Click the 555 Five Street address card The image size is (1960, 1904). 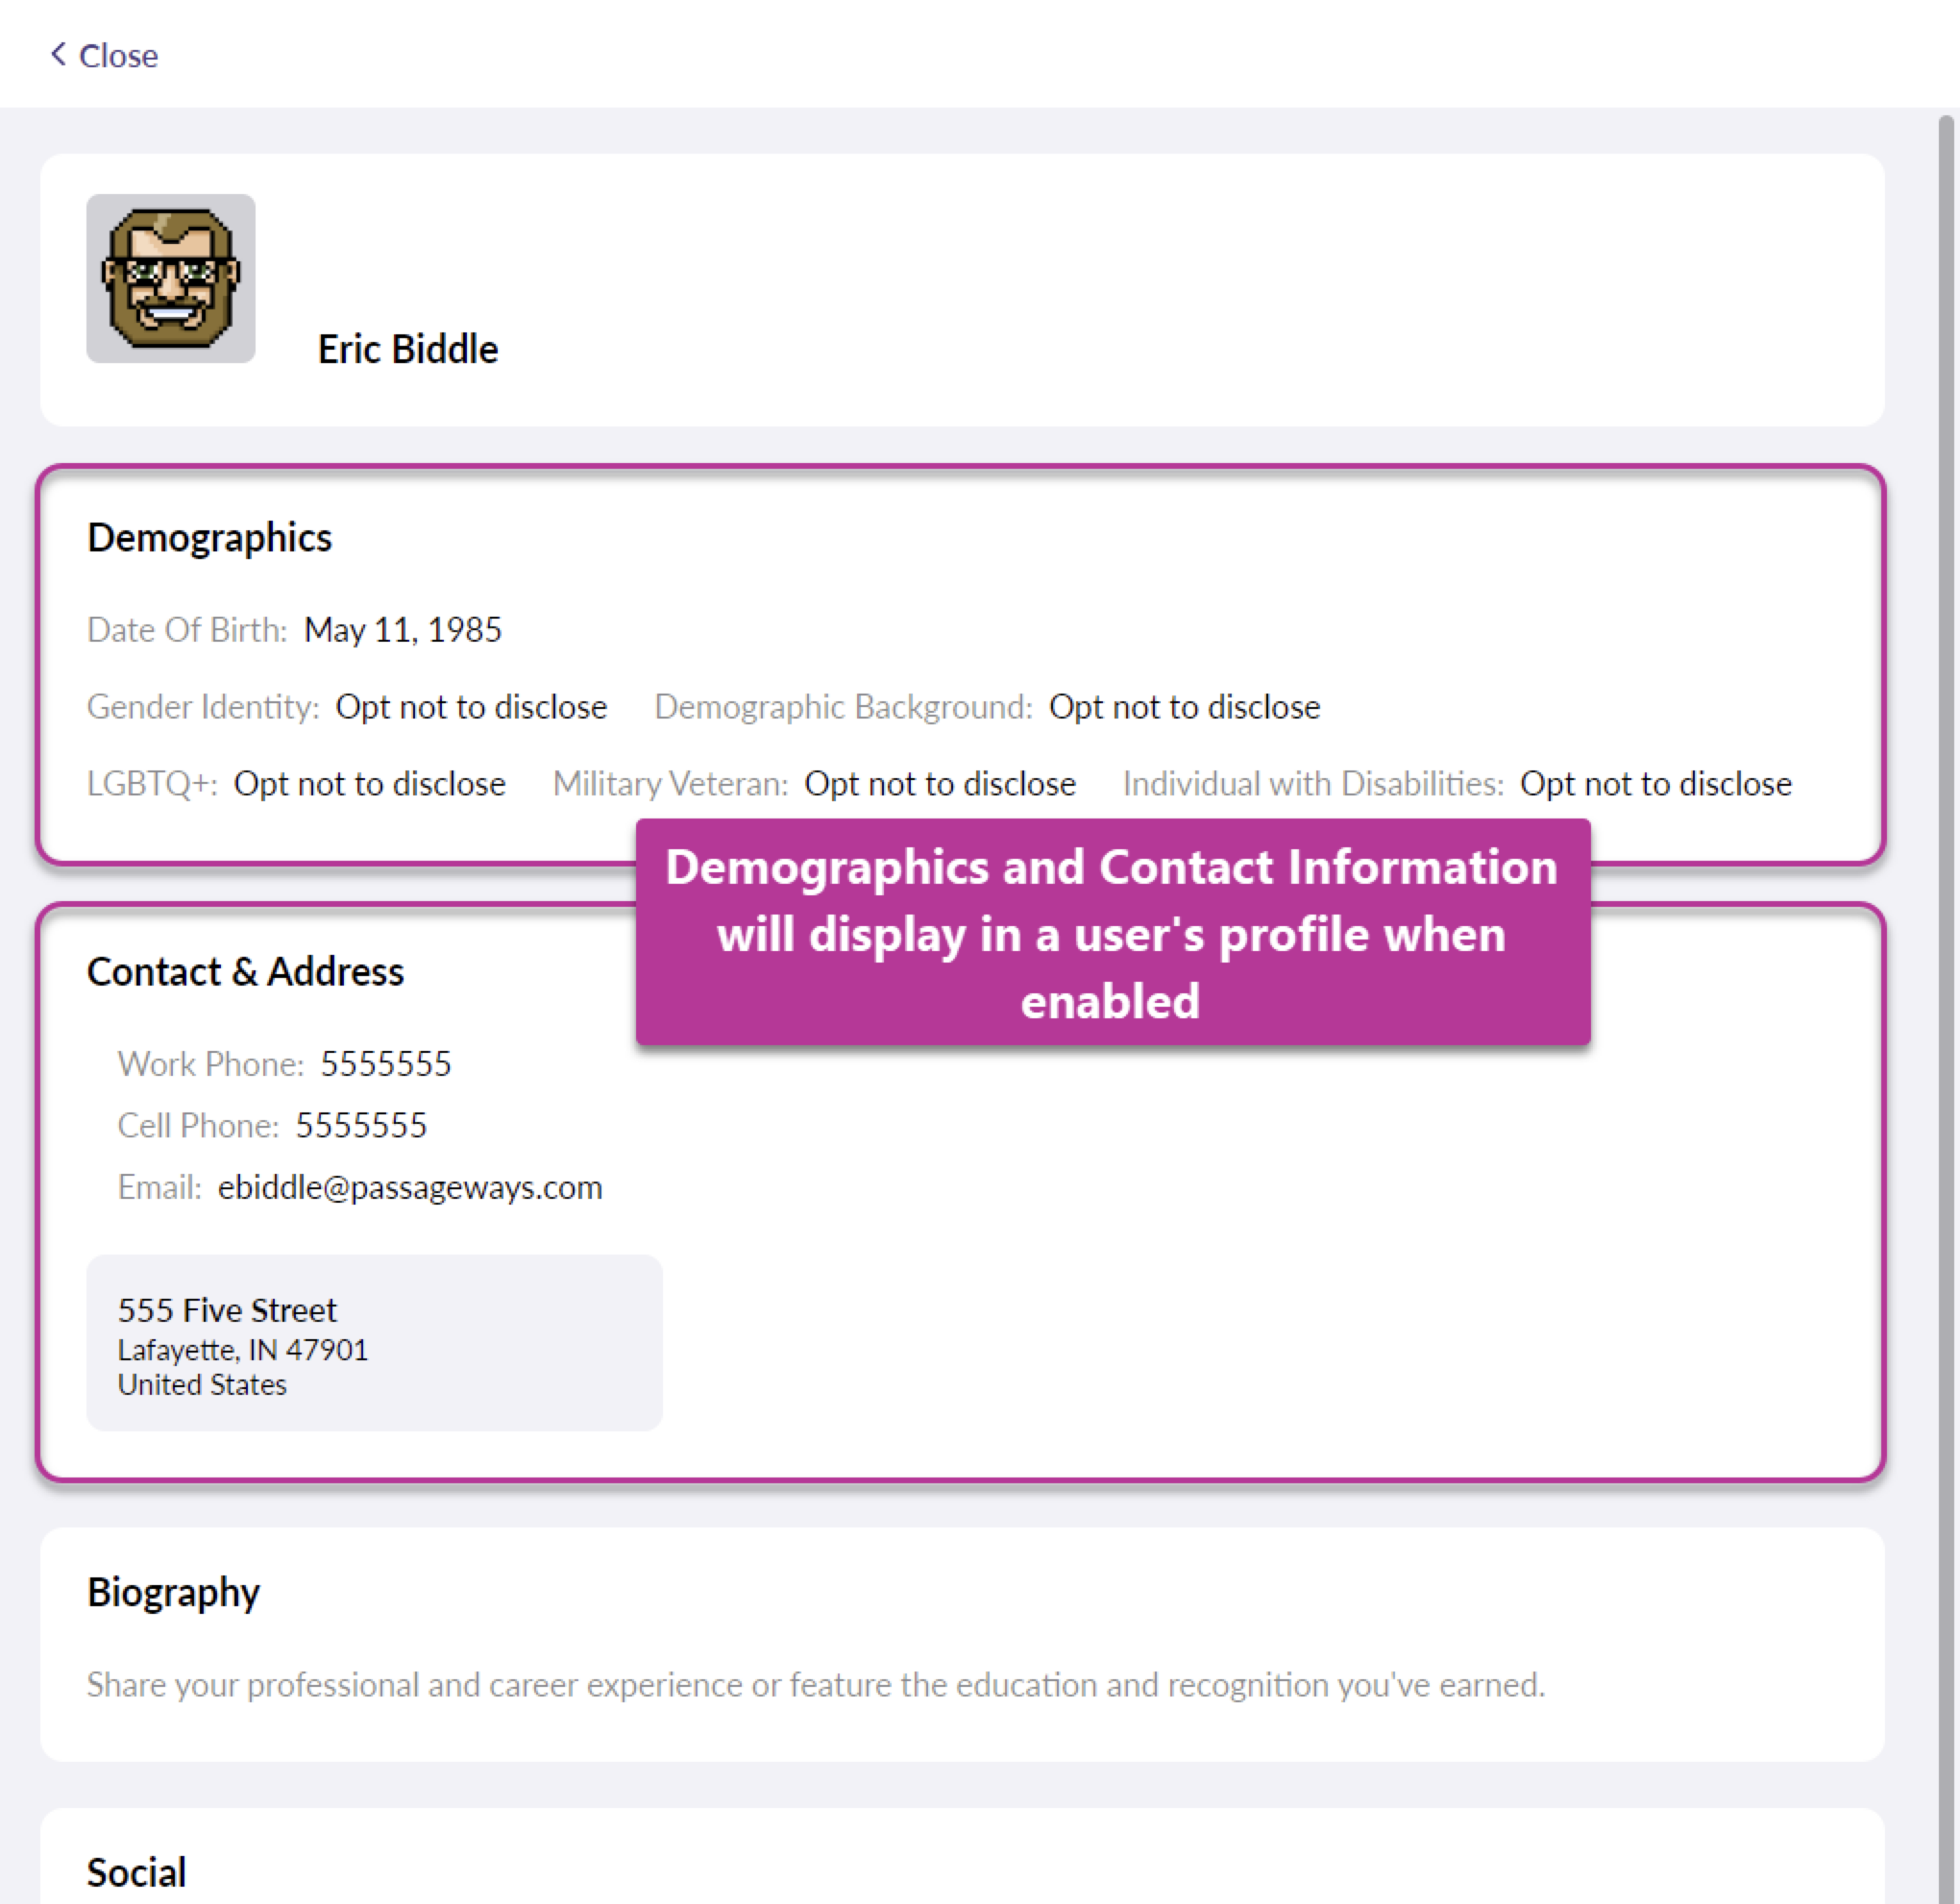pos(374,1343)
